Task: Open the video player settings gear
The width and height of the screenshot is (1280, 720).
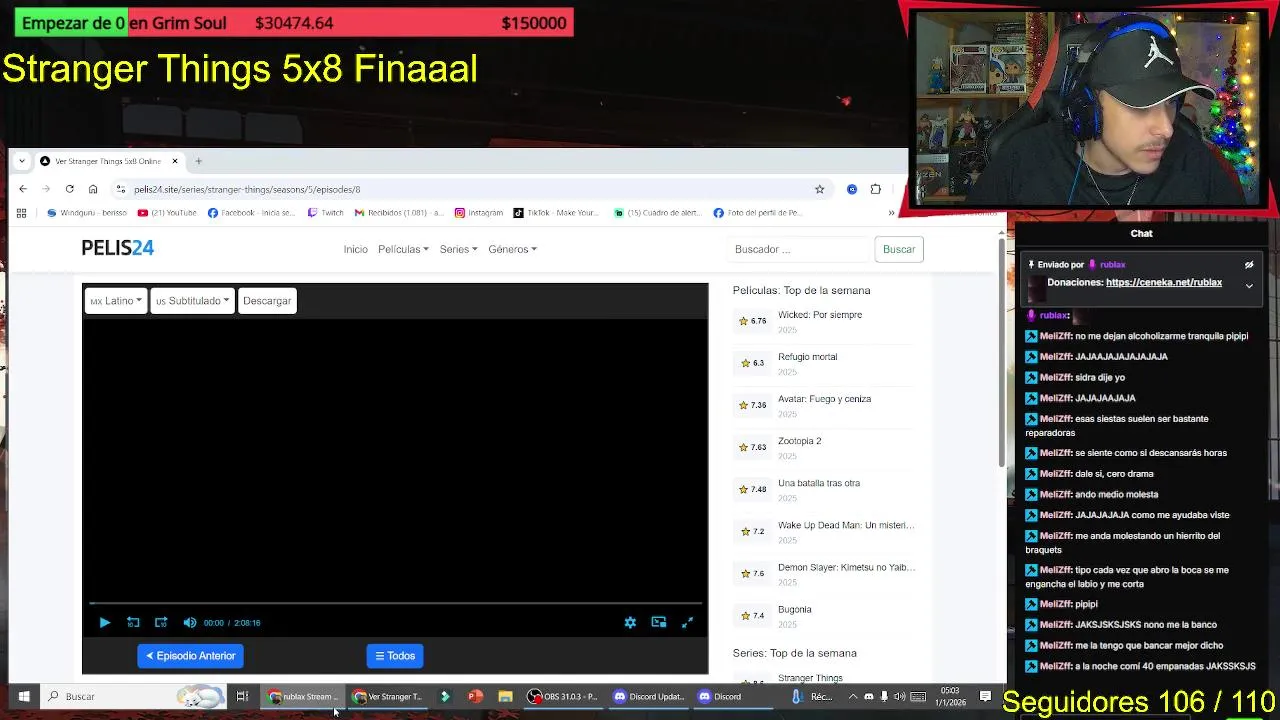Action: pos(630,622)
